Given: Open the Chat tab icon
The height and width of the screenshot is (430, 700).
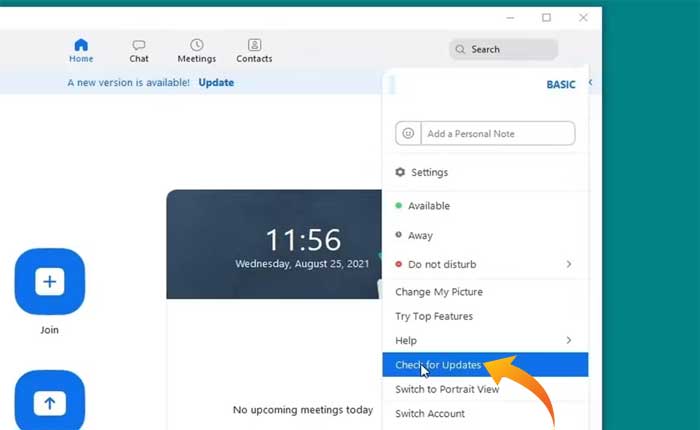Looking at the screenshot, I should pyautogui.click(x=139, y=45).
